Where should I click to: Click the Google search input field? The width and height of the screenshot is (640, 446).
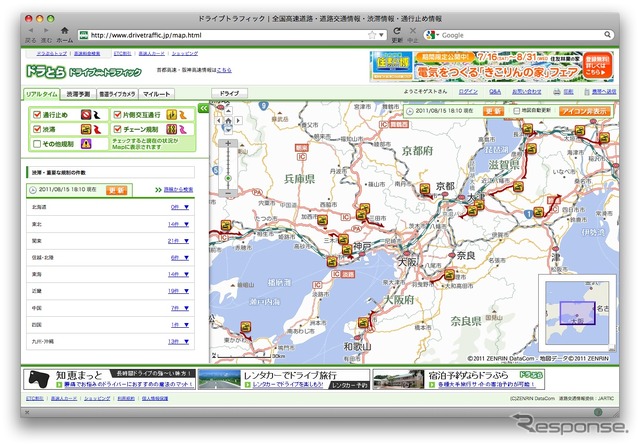[x=520, y=35]
